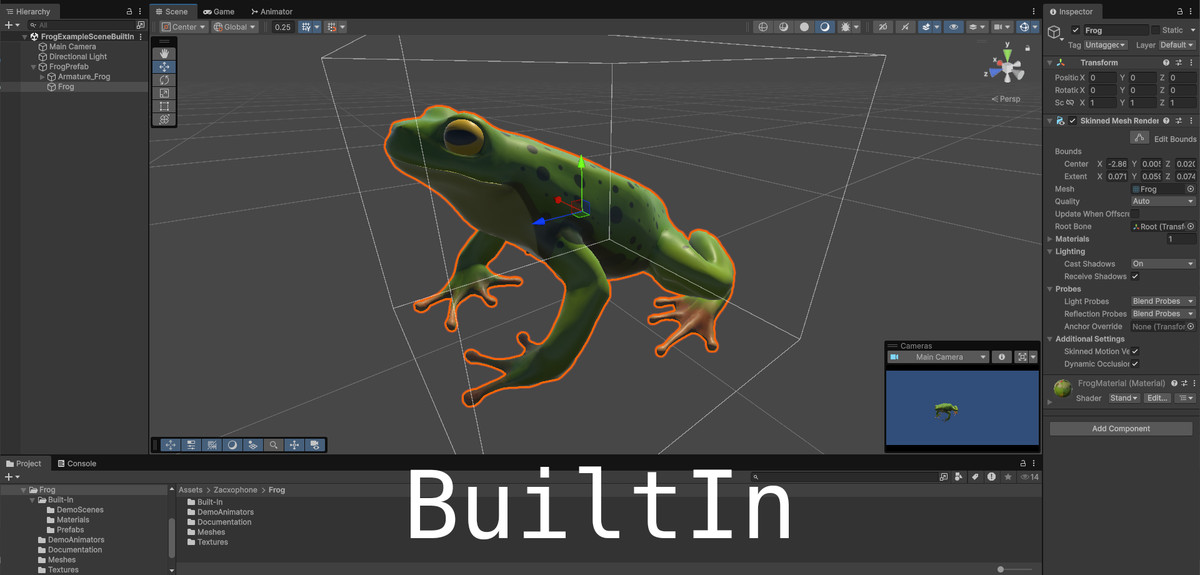
Task: Open the Tag dropdown
Action: pos(1107,45)
